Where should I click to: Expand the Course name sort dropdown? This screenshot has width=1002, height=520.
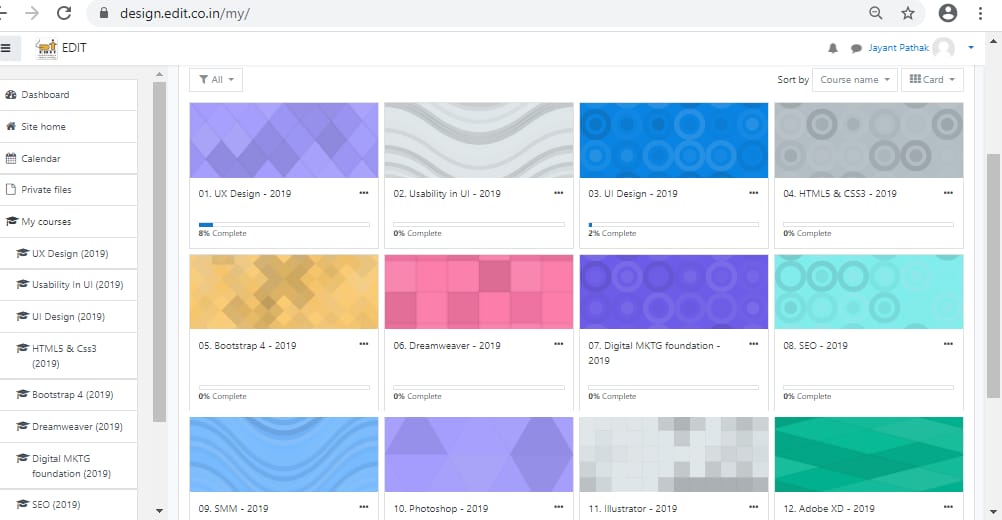(853, 80)
